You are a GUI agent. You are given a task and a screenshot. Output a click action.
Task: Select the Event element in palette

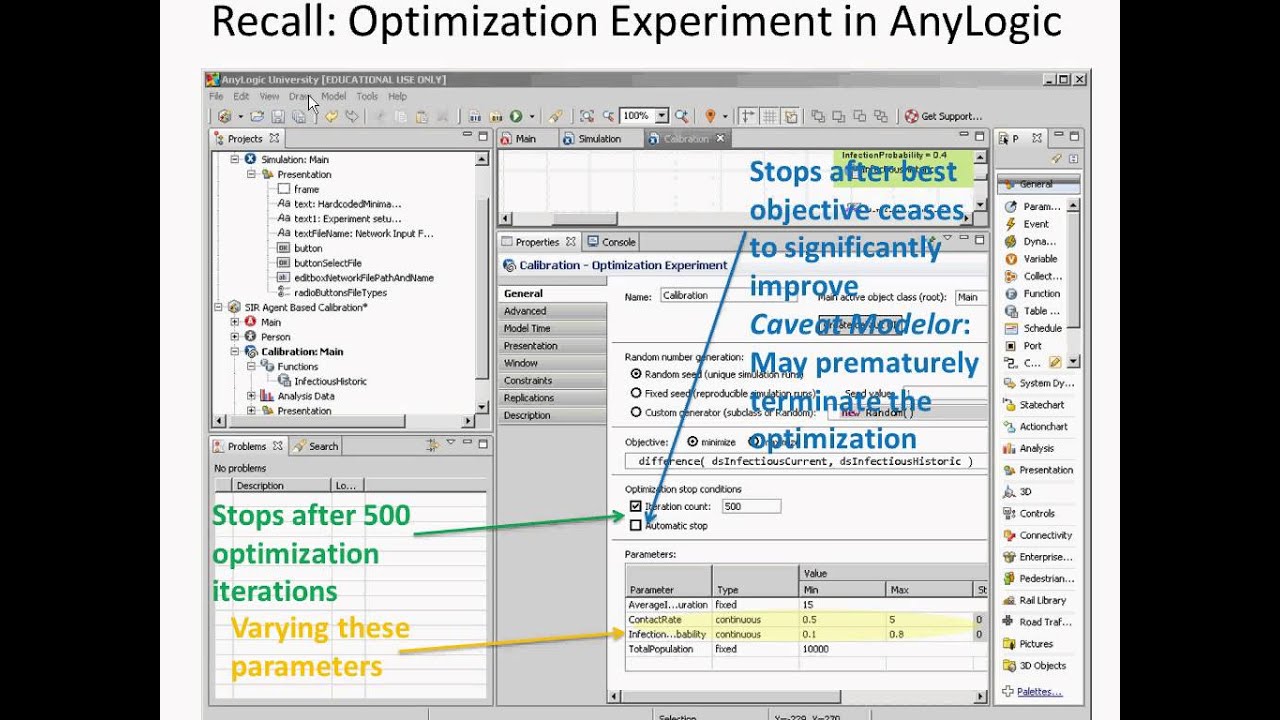(1027, 224)
